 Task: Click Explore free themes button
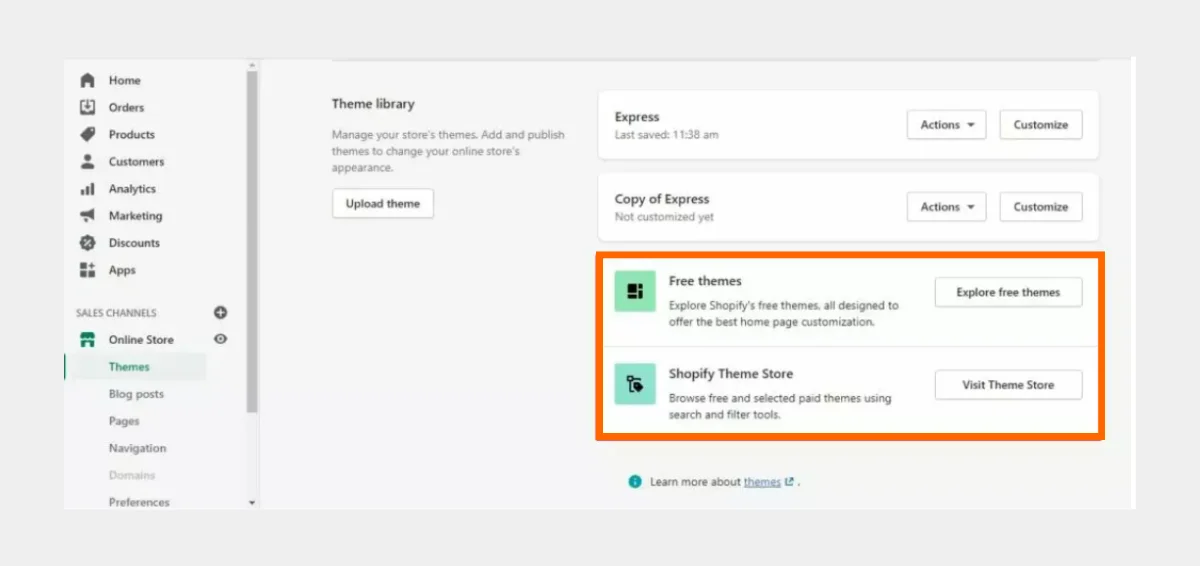pyautogui.click(x=1008, y=292)
